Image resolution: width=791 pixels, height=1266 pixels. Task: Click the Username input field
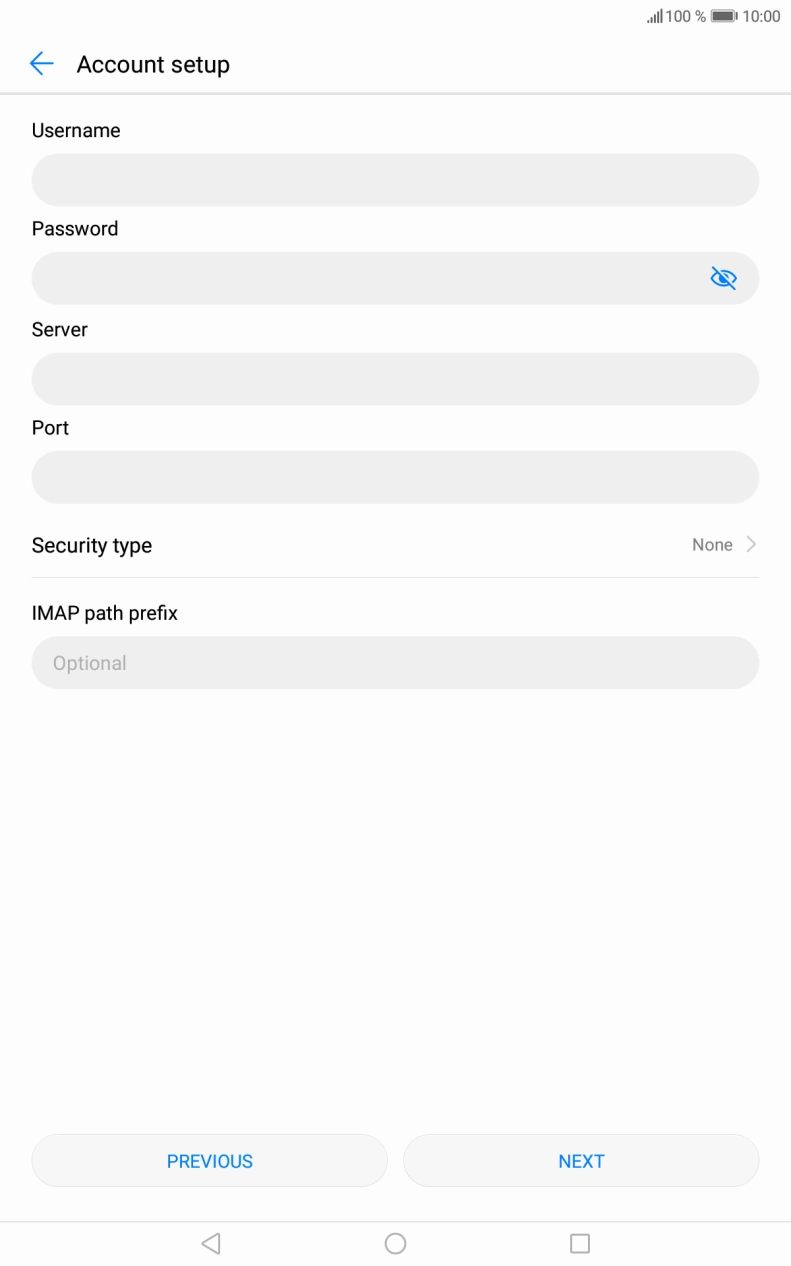(395, 180)
